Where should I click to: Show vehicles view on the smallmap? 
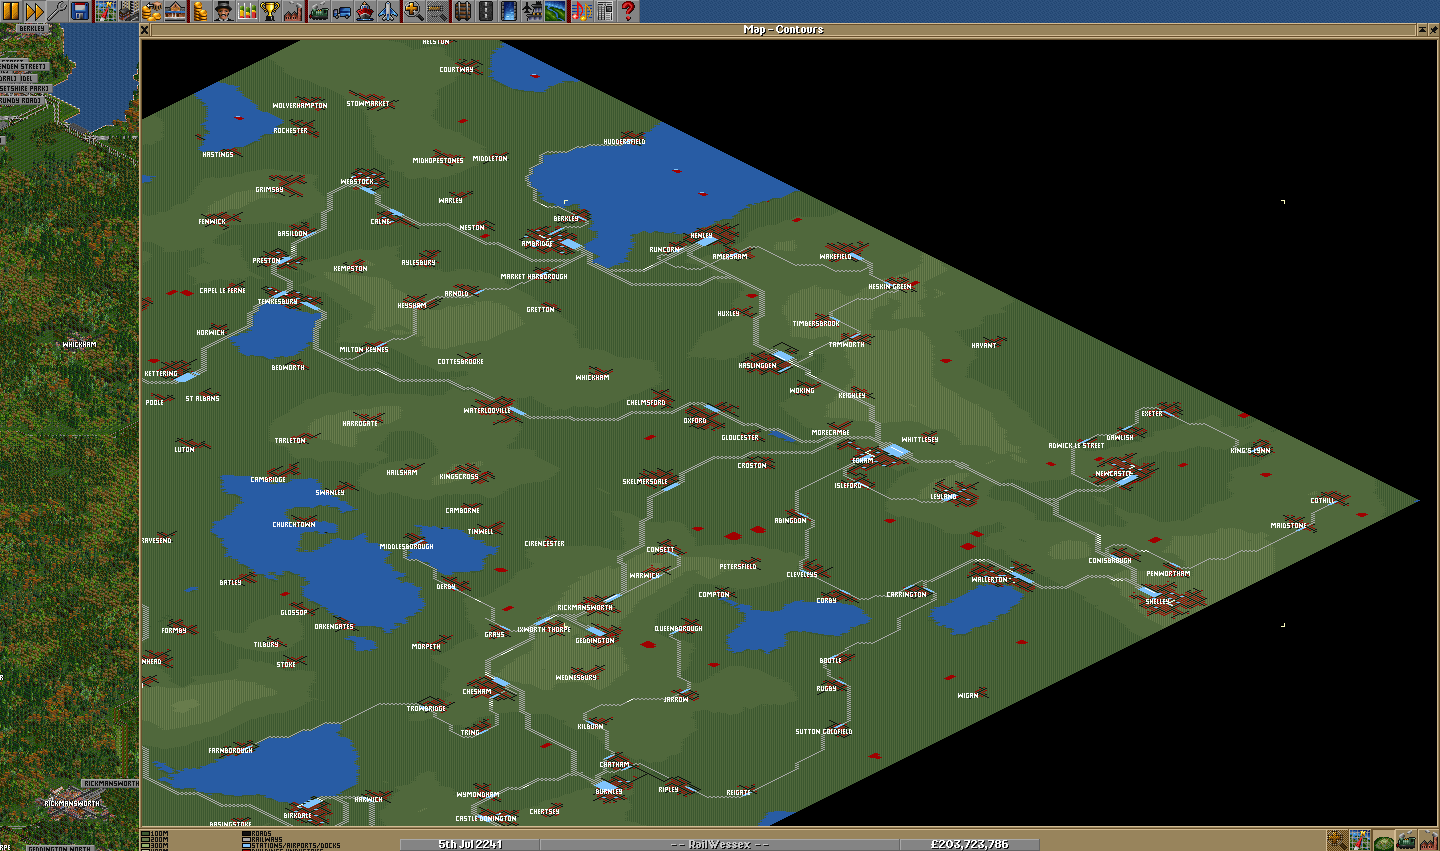coord(1406,840)
